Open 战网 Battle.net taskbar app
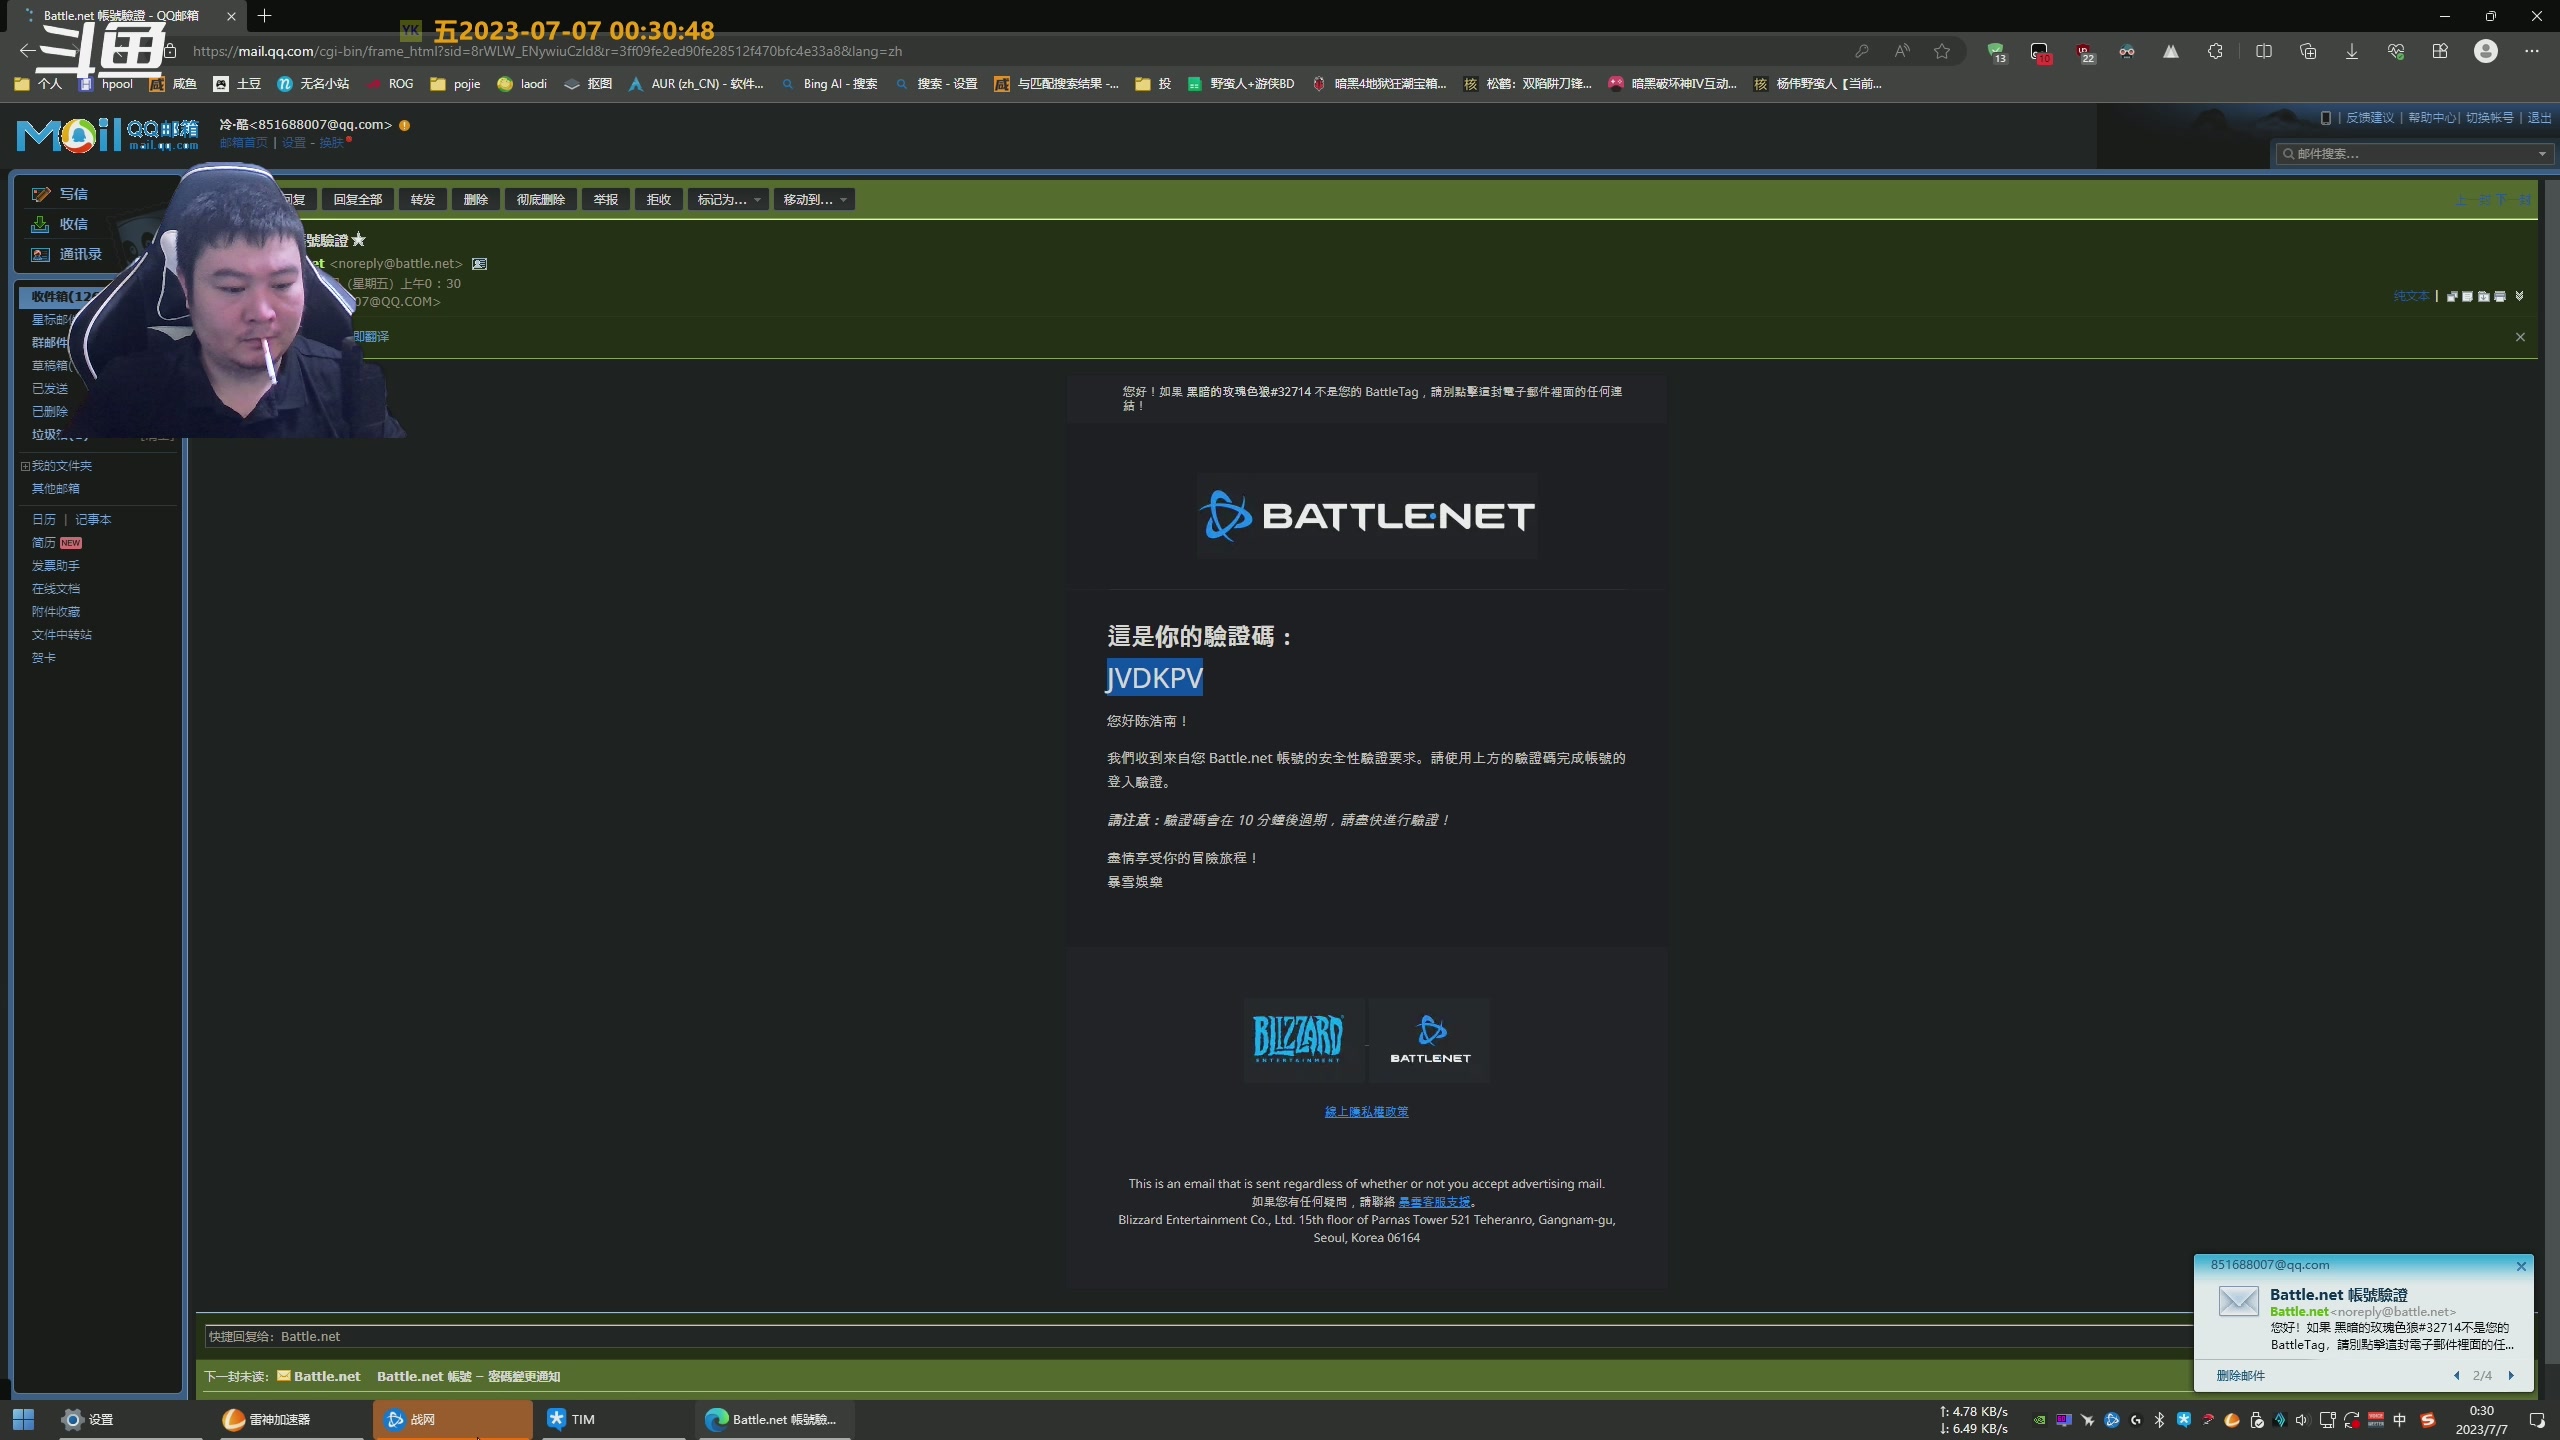Image resolution: width=2560 pixels, height=1440 pixels. pyautogui.click(x=452, y=1419)
